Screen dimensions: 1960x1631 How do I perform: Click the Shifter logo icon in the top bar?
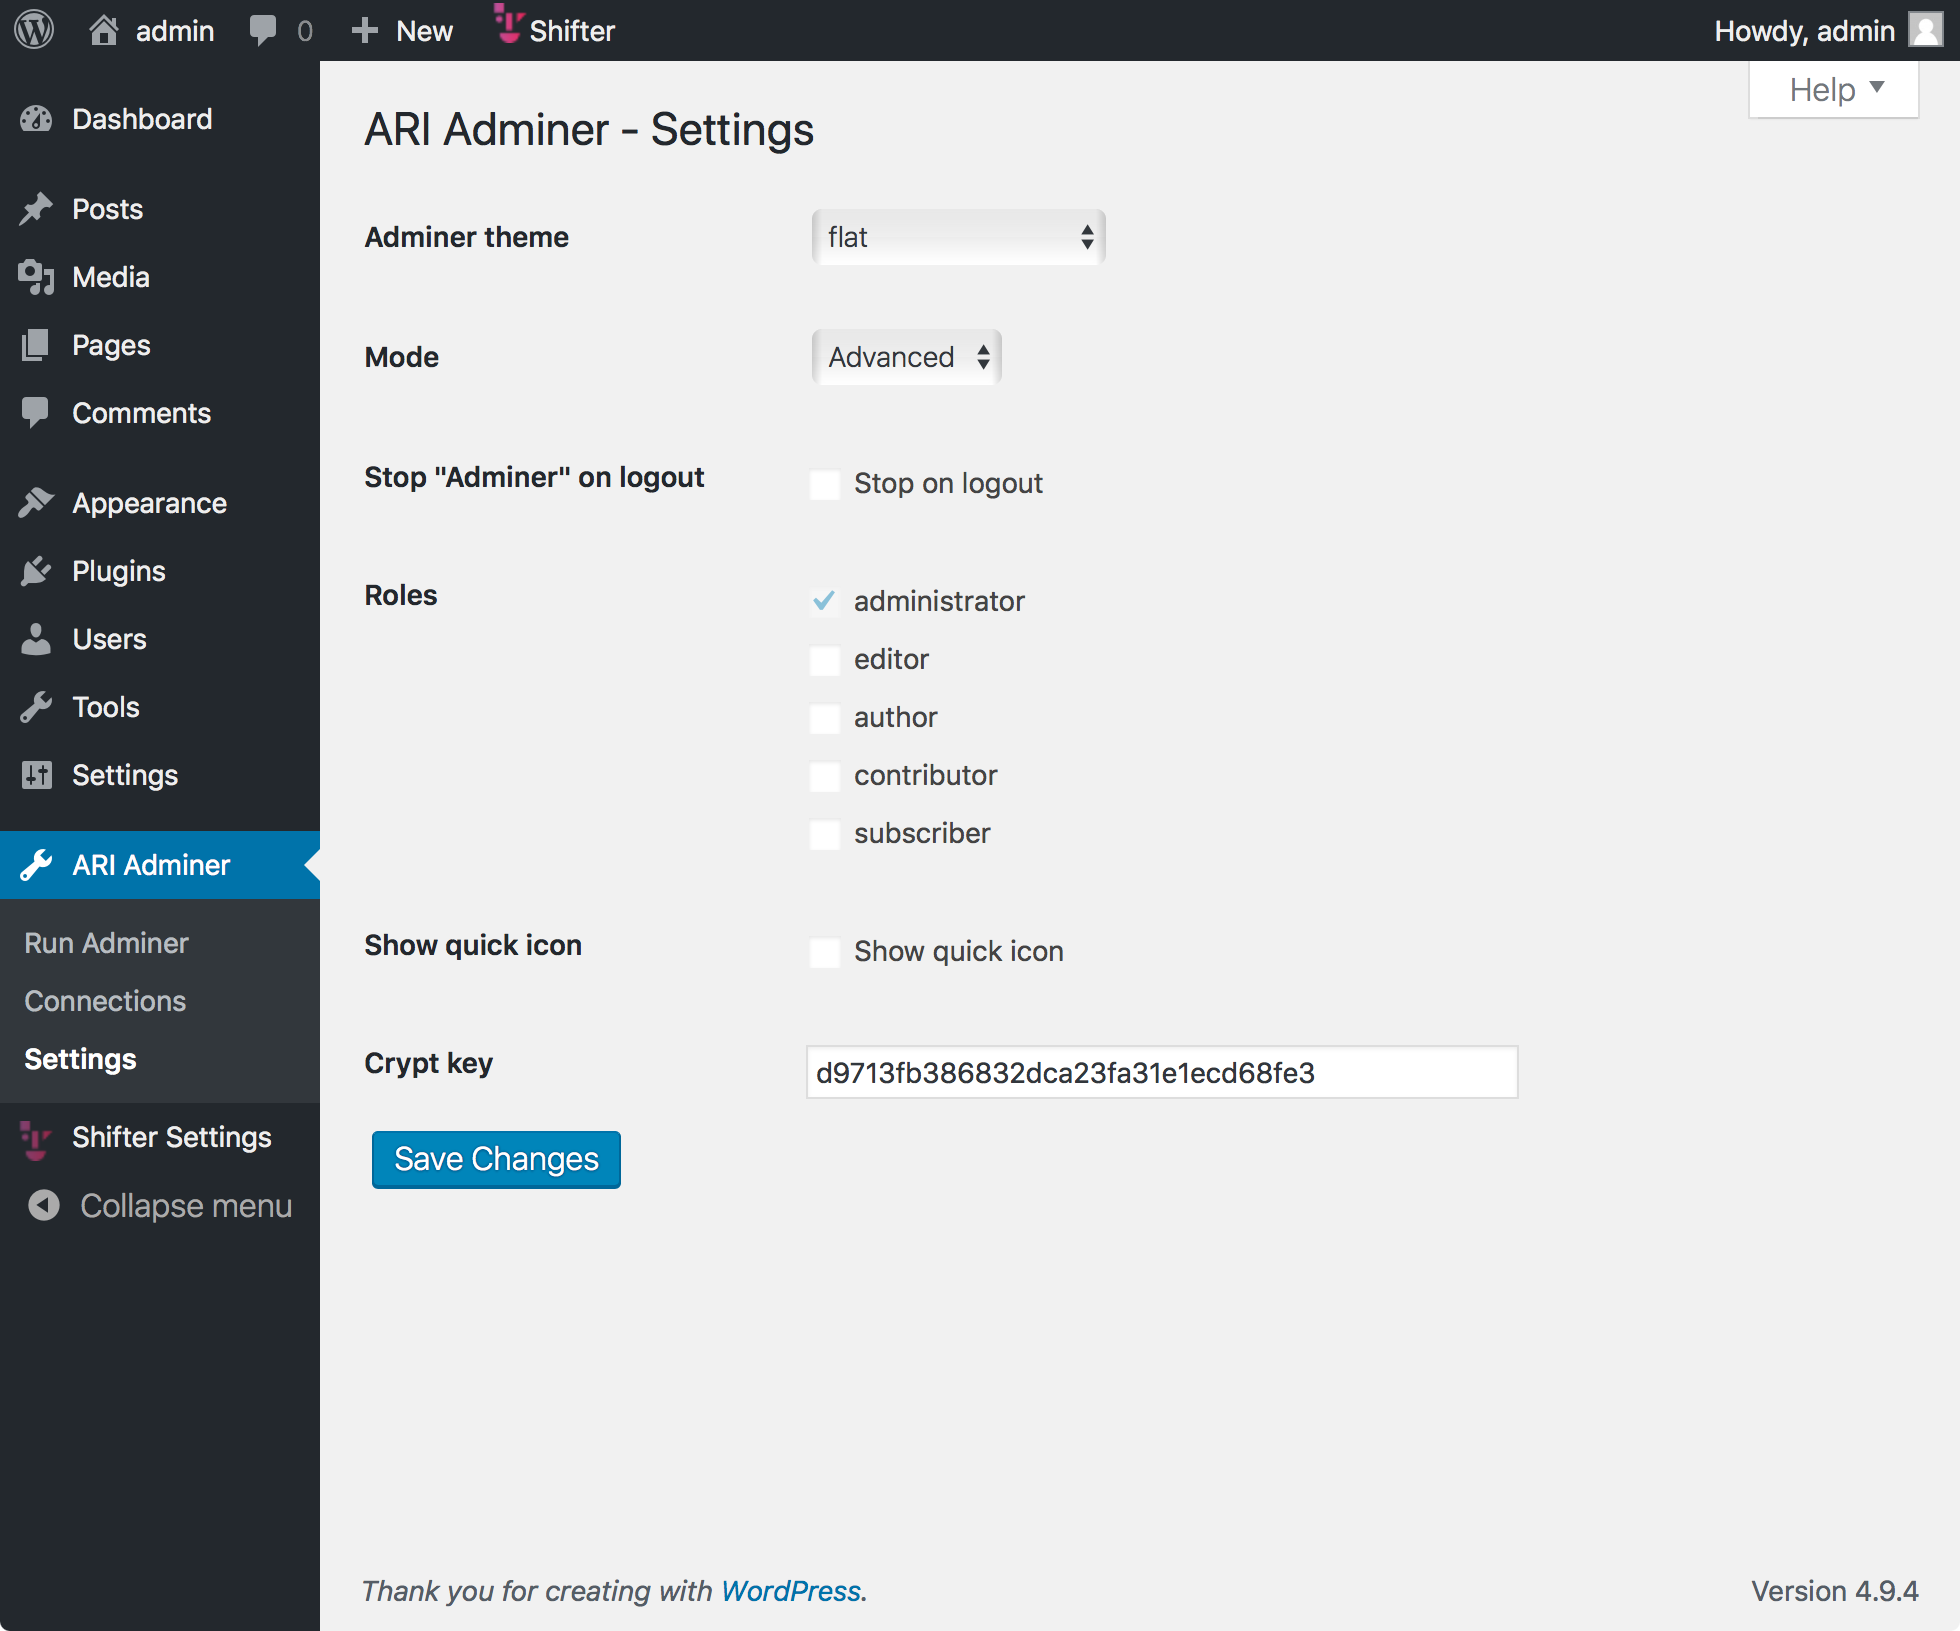[509, 24]
